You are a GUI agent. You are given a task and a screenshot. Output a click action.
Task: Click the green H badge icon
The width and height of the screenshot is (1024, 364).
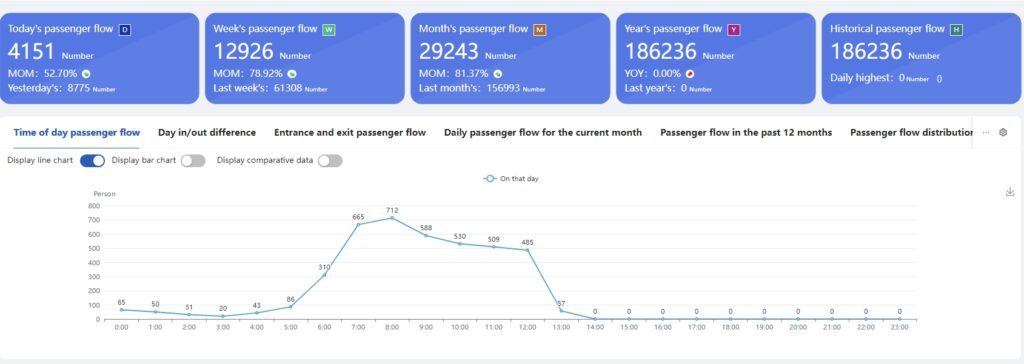coord(957,29)
